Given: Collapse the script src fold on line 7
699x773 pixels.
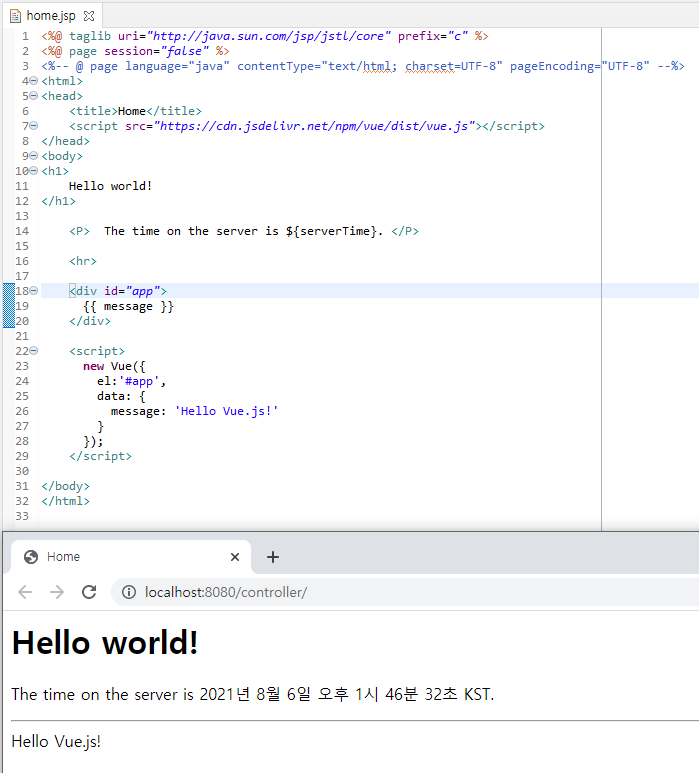Looking at the screenshot, I should pos(34,126).
